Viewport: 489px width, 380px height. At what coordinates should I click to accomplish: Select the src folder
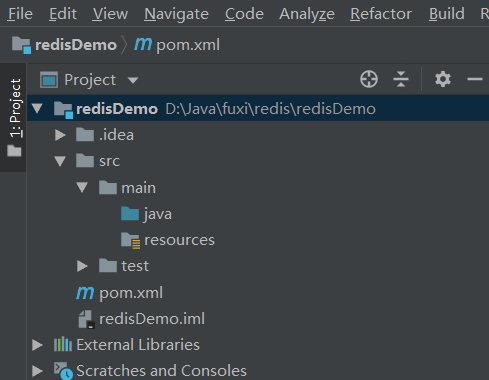(x=109, y=161)
